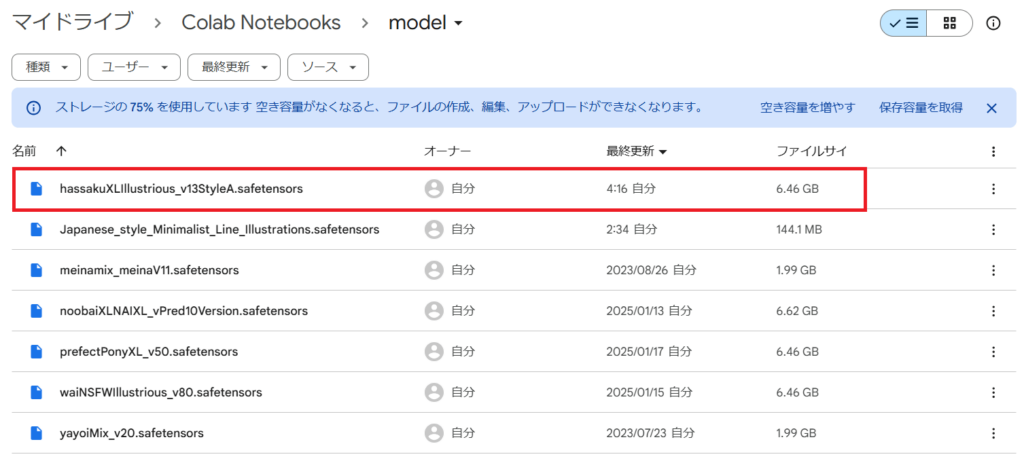
Task: Click owner avatar in noobaiXLNAIXL row
Action: [434, 311]
